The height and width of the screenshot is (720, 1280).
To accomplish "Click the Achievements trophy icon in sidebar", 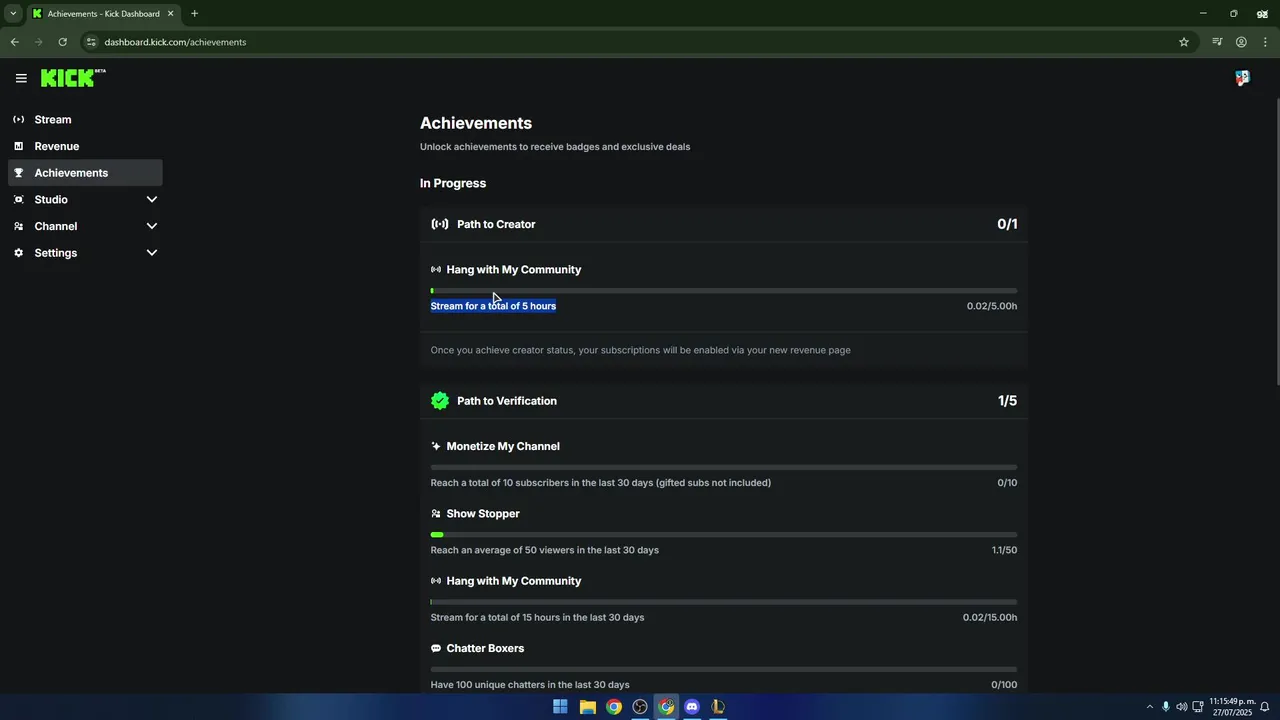I will pyautogui.click(x=18, y=173).
